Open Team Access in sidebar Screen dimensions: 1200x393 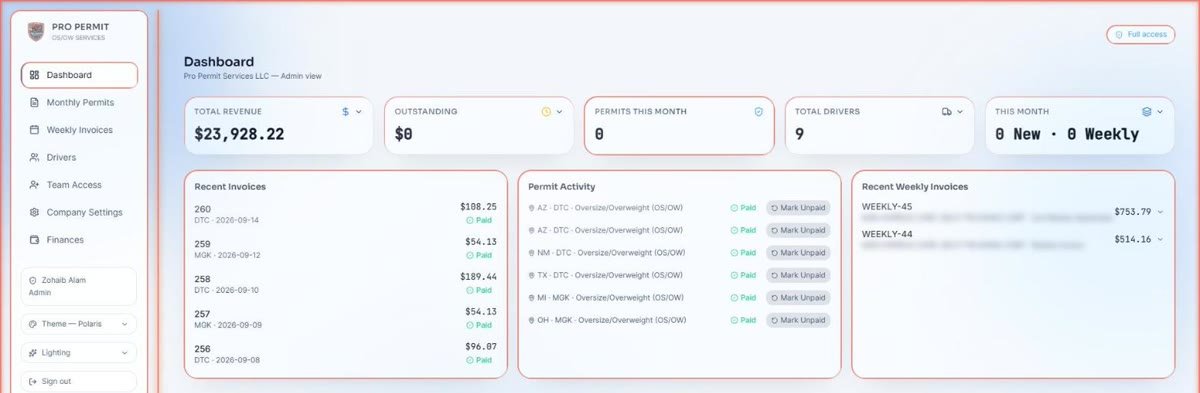[79, 185]
